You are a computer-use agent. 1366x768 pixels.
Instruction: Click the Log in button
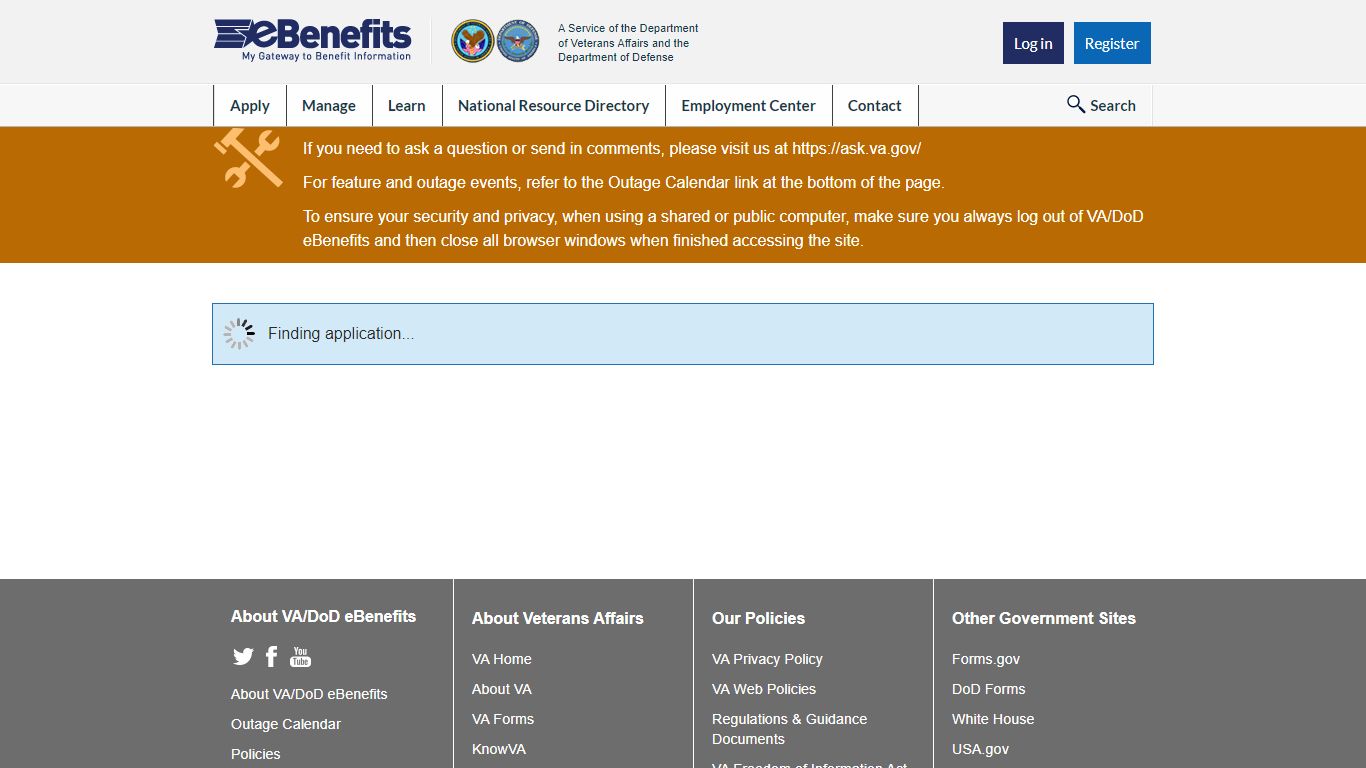click(1033, 43)
